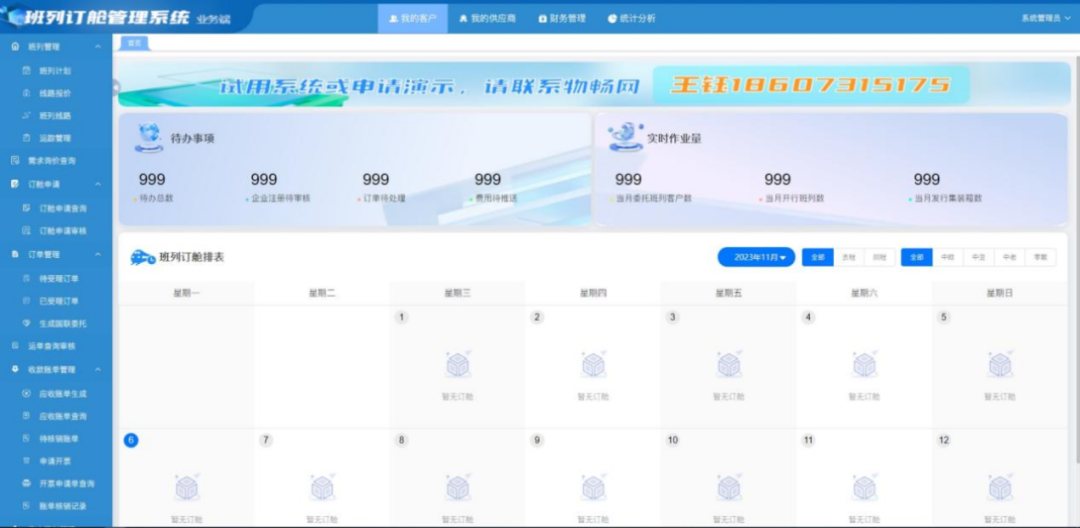Click the 当月发行集装箱数 999 value

click(x=926, y=180)
